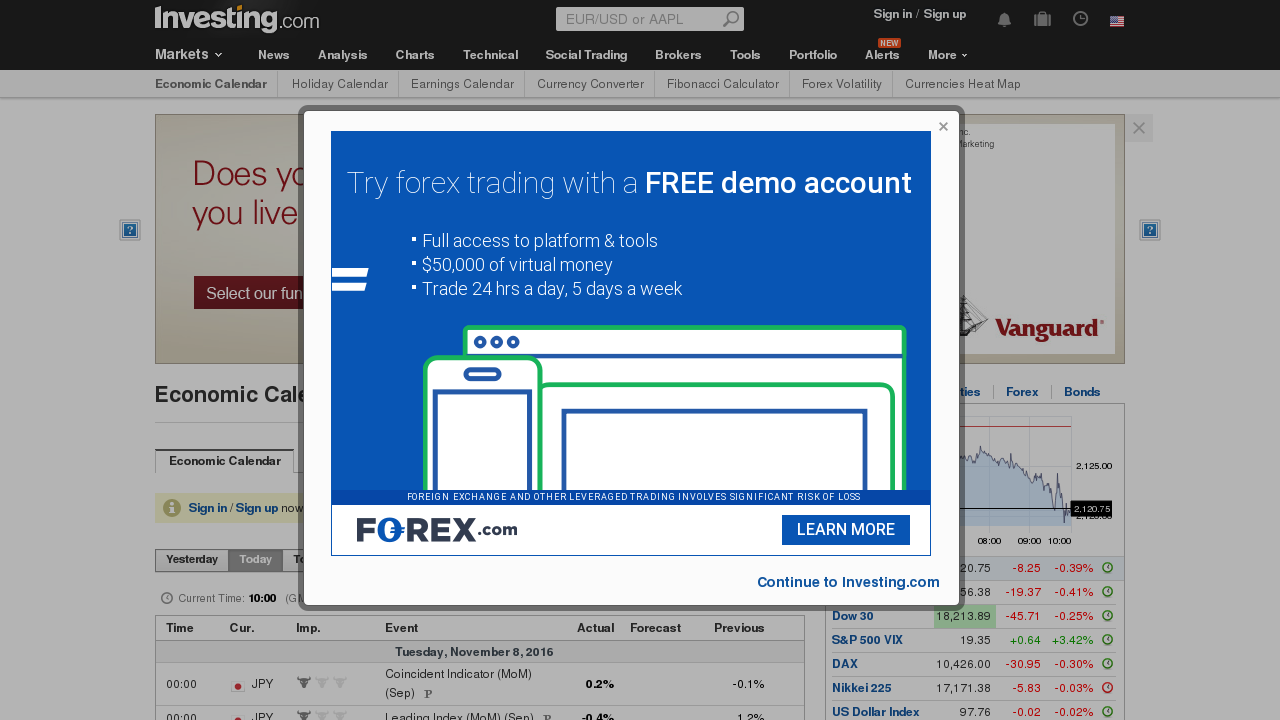Click bull importance icons in Coincident Indicator row
Screen dimensions: 1280x720
click(x=322, y=683)
